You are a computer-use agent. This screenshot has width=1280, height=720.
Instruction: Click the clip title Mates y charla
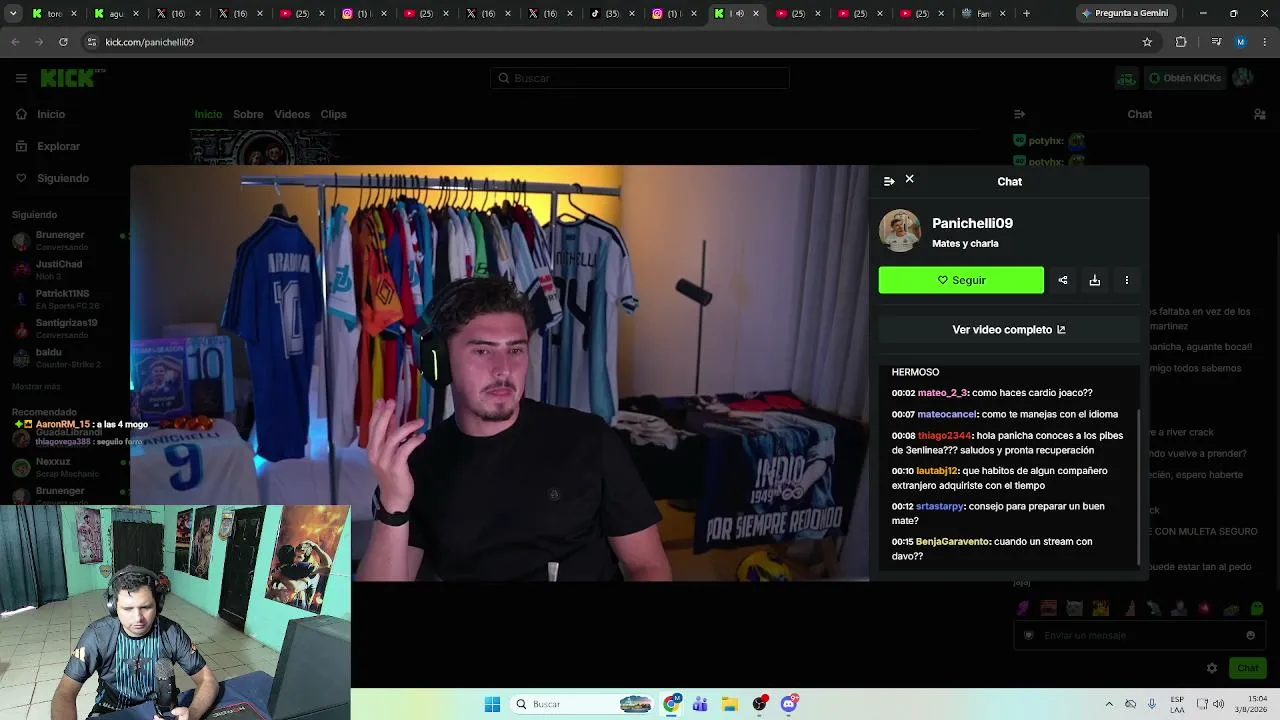point(965,243)
